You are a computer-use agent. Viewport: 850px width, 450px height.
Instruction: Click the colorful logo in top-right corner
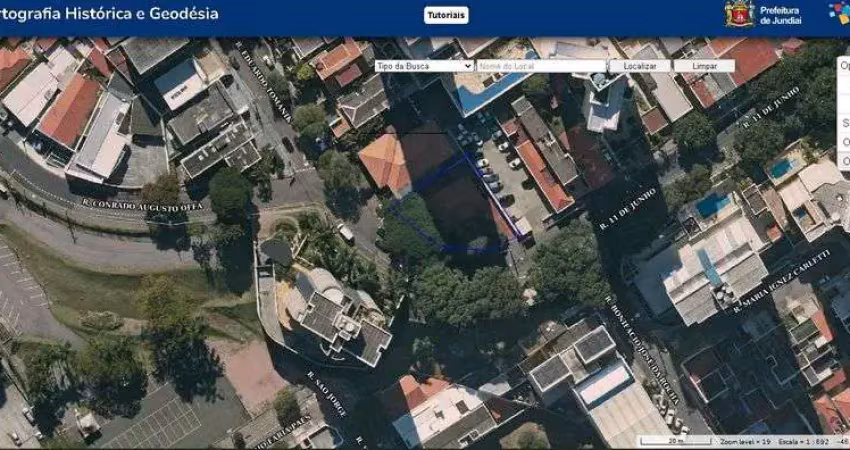pyautogui.click(x=839, y=13)
